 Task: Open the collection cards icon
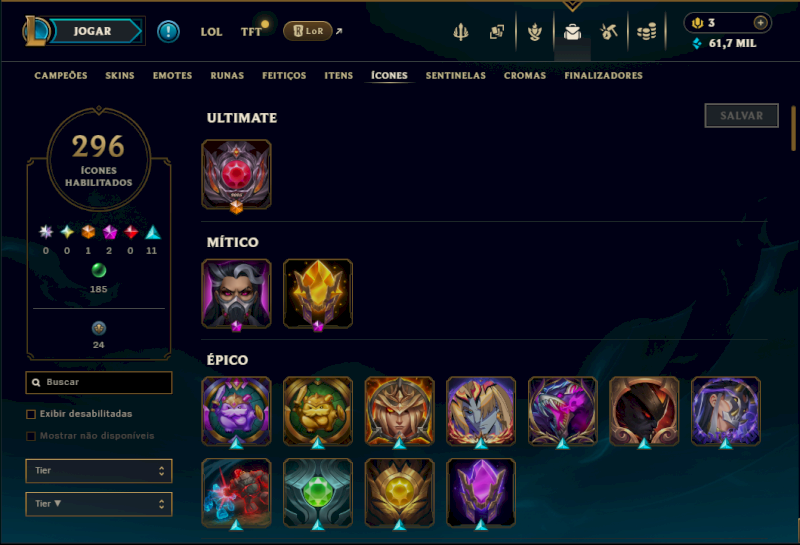click(497, 32)
